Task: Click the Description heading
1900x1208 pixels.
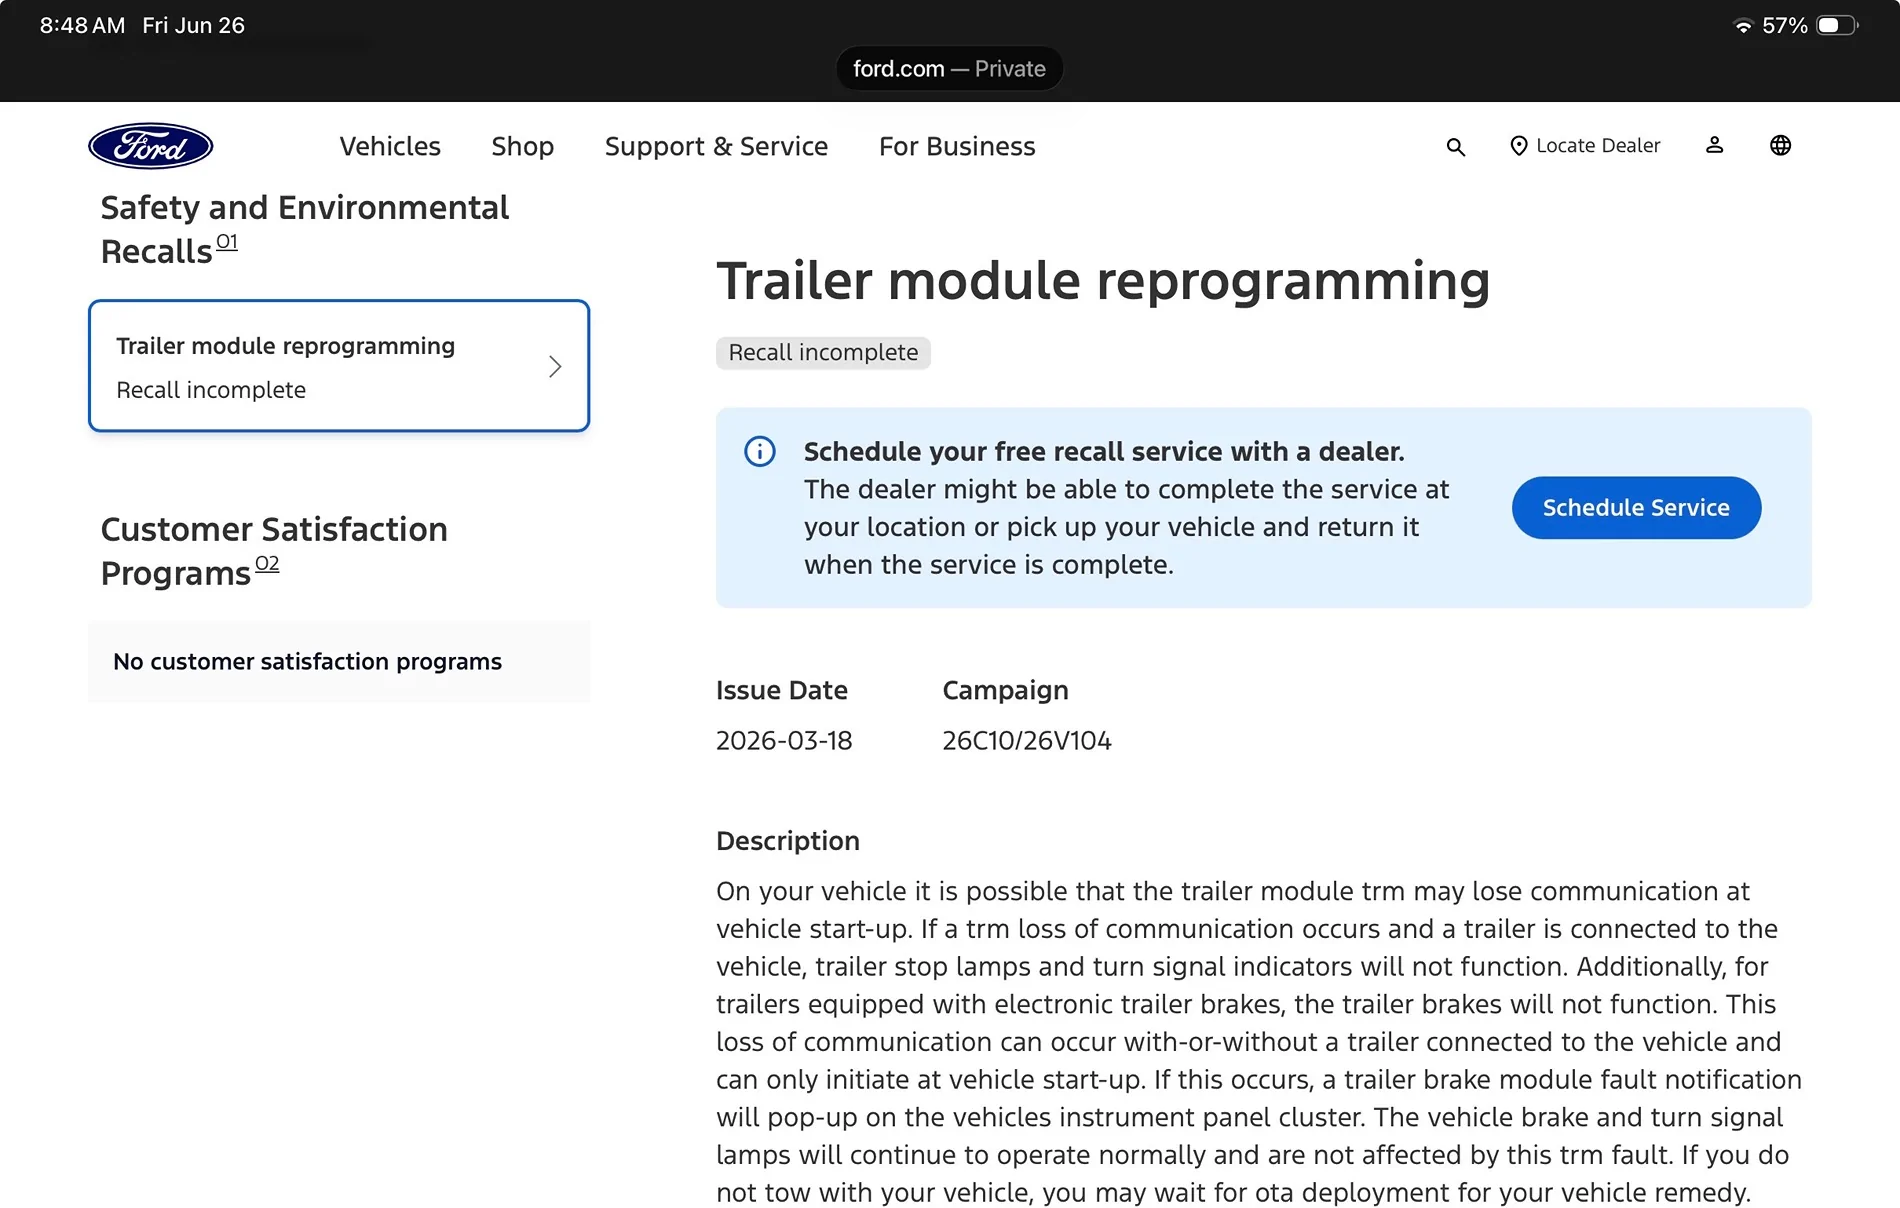Action: pos(788,841)
